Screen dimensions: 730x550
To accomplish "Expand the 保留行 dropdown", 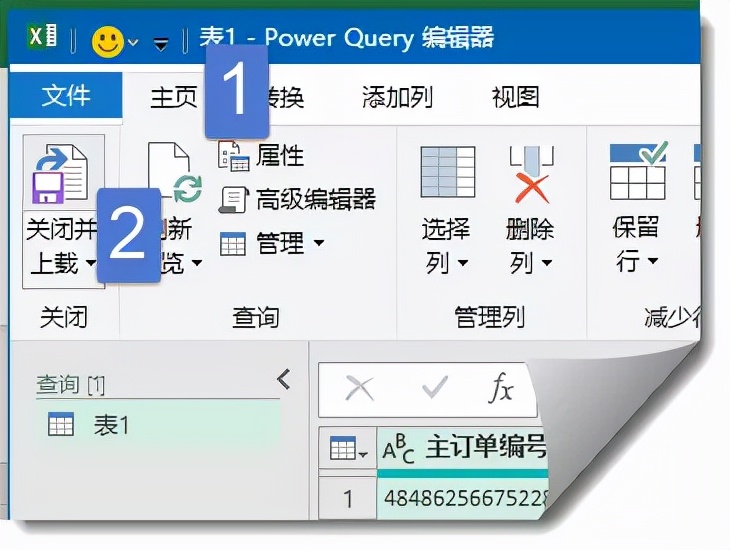I will click(x=653, y=261).
